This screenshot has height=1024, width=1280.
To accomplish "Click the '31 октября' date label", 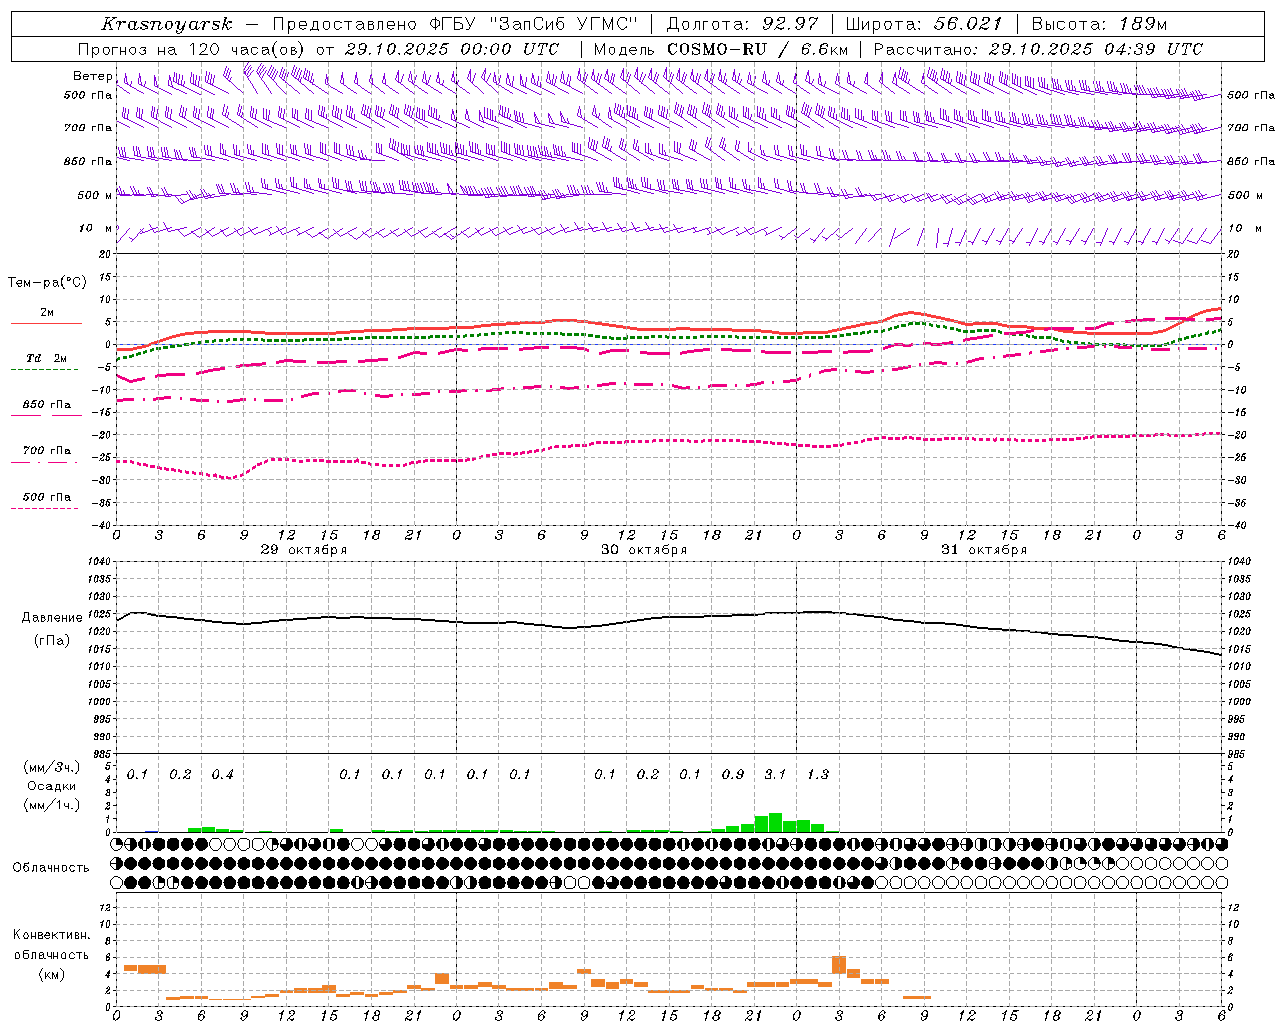I will click(x=983, y=550).
